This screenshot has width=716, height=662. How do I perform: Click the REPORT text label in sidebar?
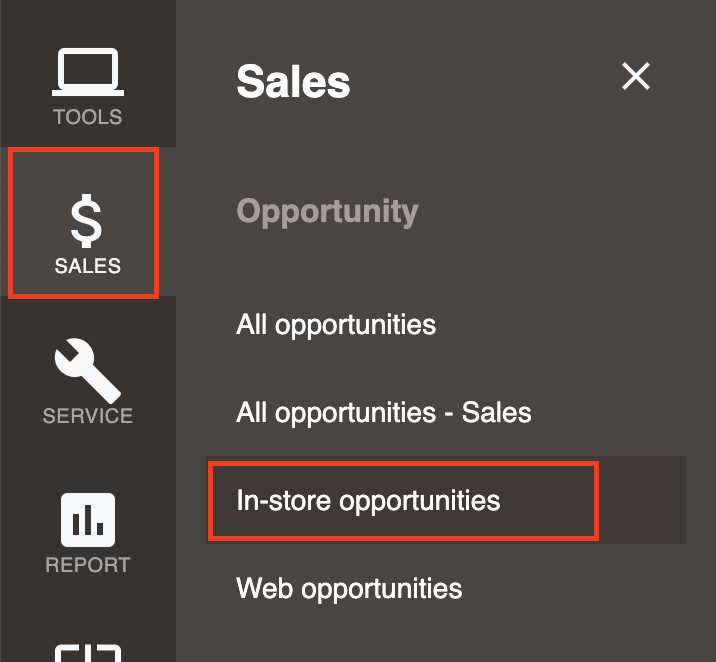coord(88,565)
